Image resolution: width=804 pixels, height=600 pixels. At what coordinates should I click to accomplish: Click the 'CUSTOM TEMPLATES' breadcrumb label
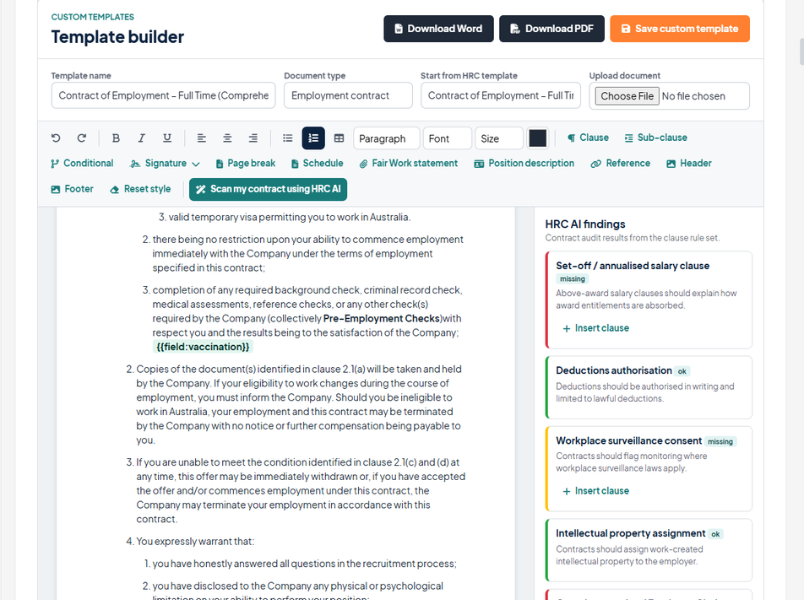pyautogui.click(x=92, y=17)
